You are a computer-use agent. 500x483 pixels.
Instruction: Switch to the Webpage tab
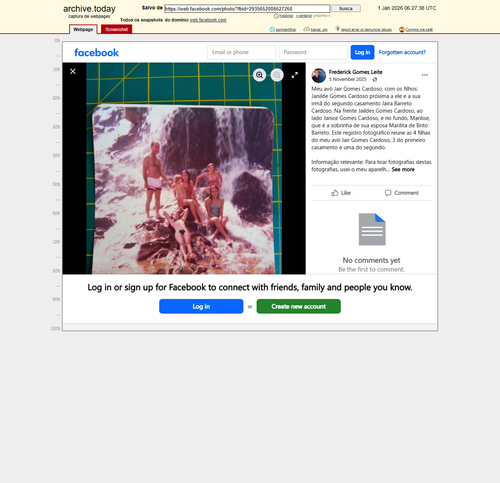[83, 29]
